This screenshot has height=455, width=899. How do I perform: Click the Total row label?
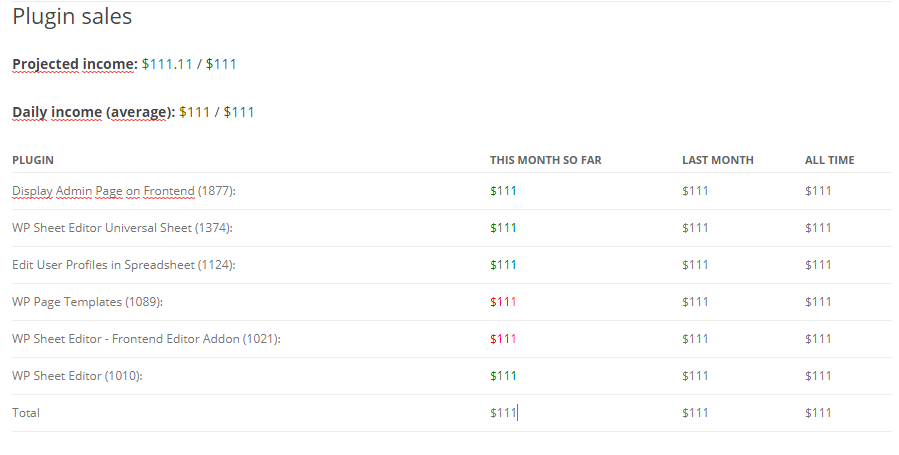[26, 413]
